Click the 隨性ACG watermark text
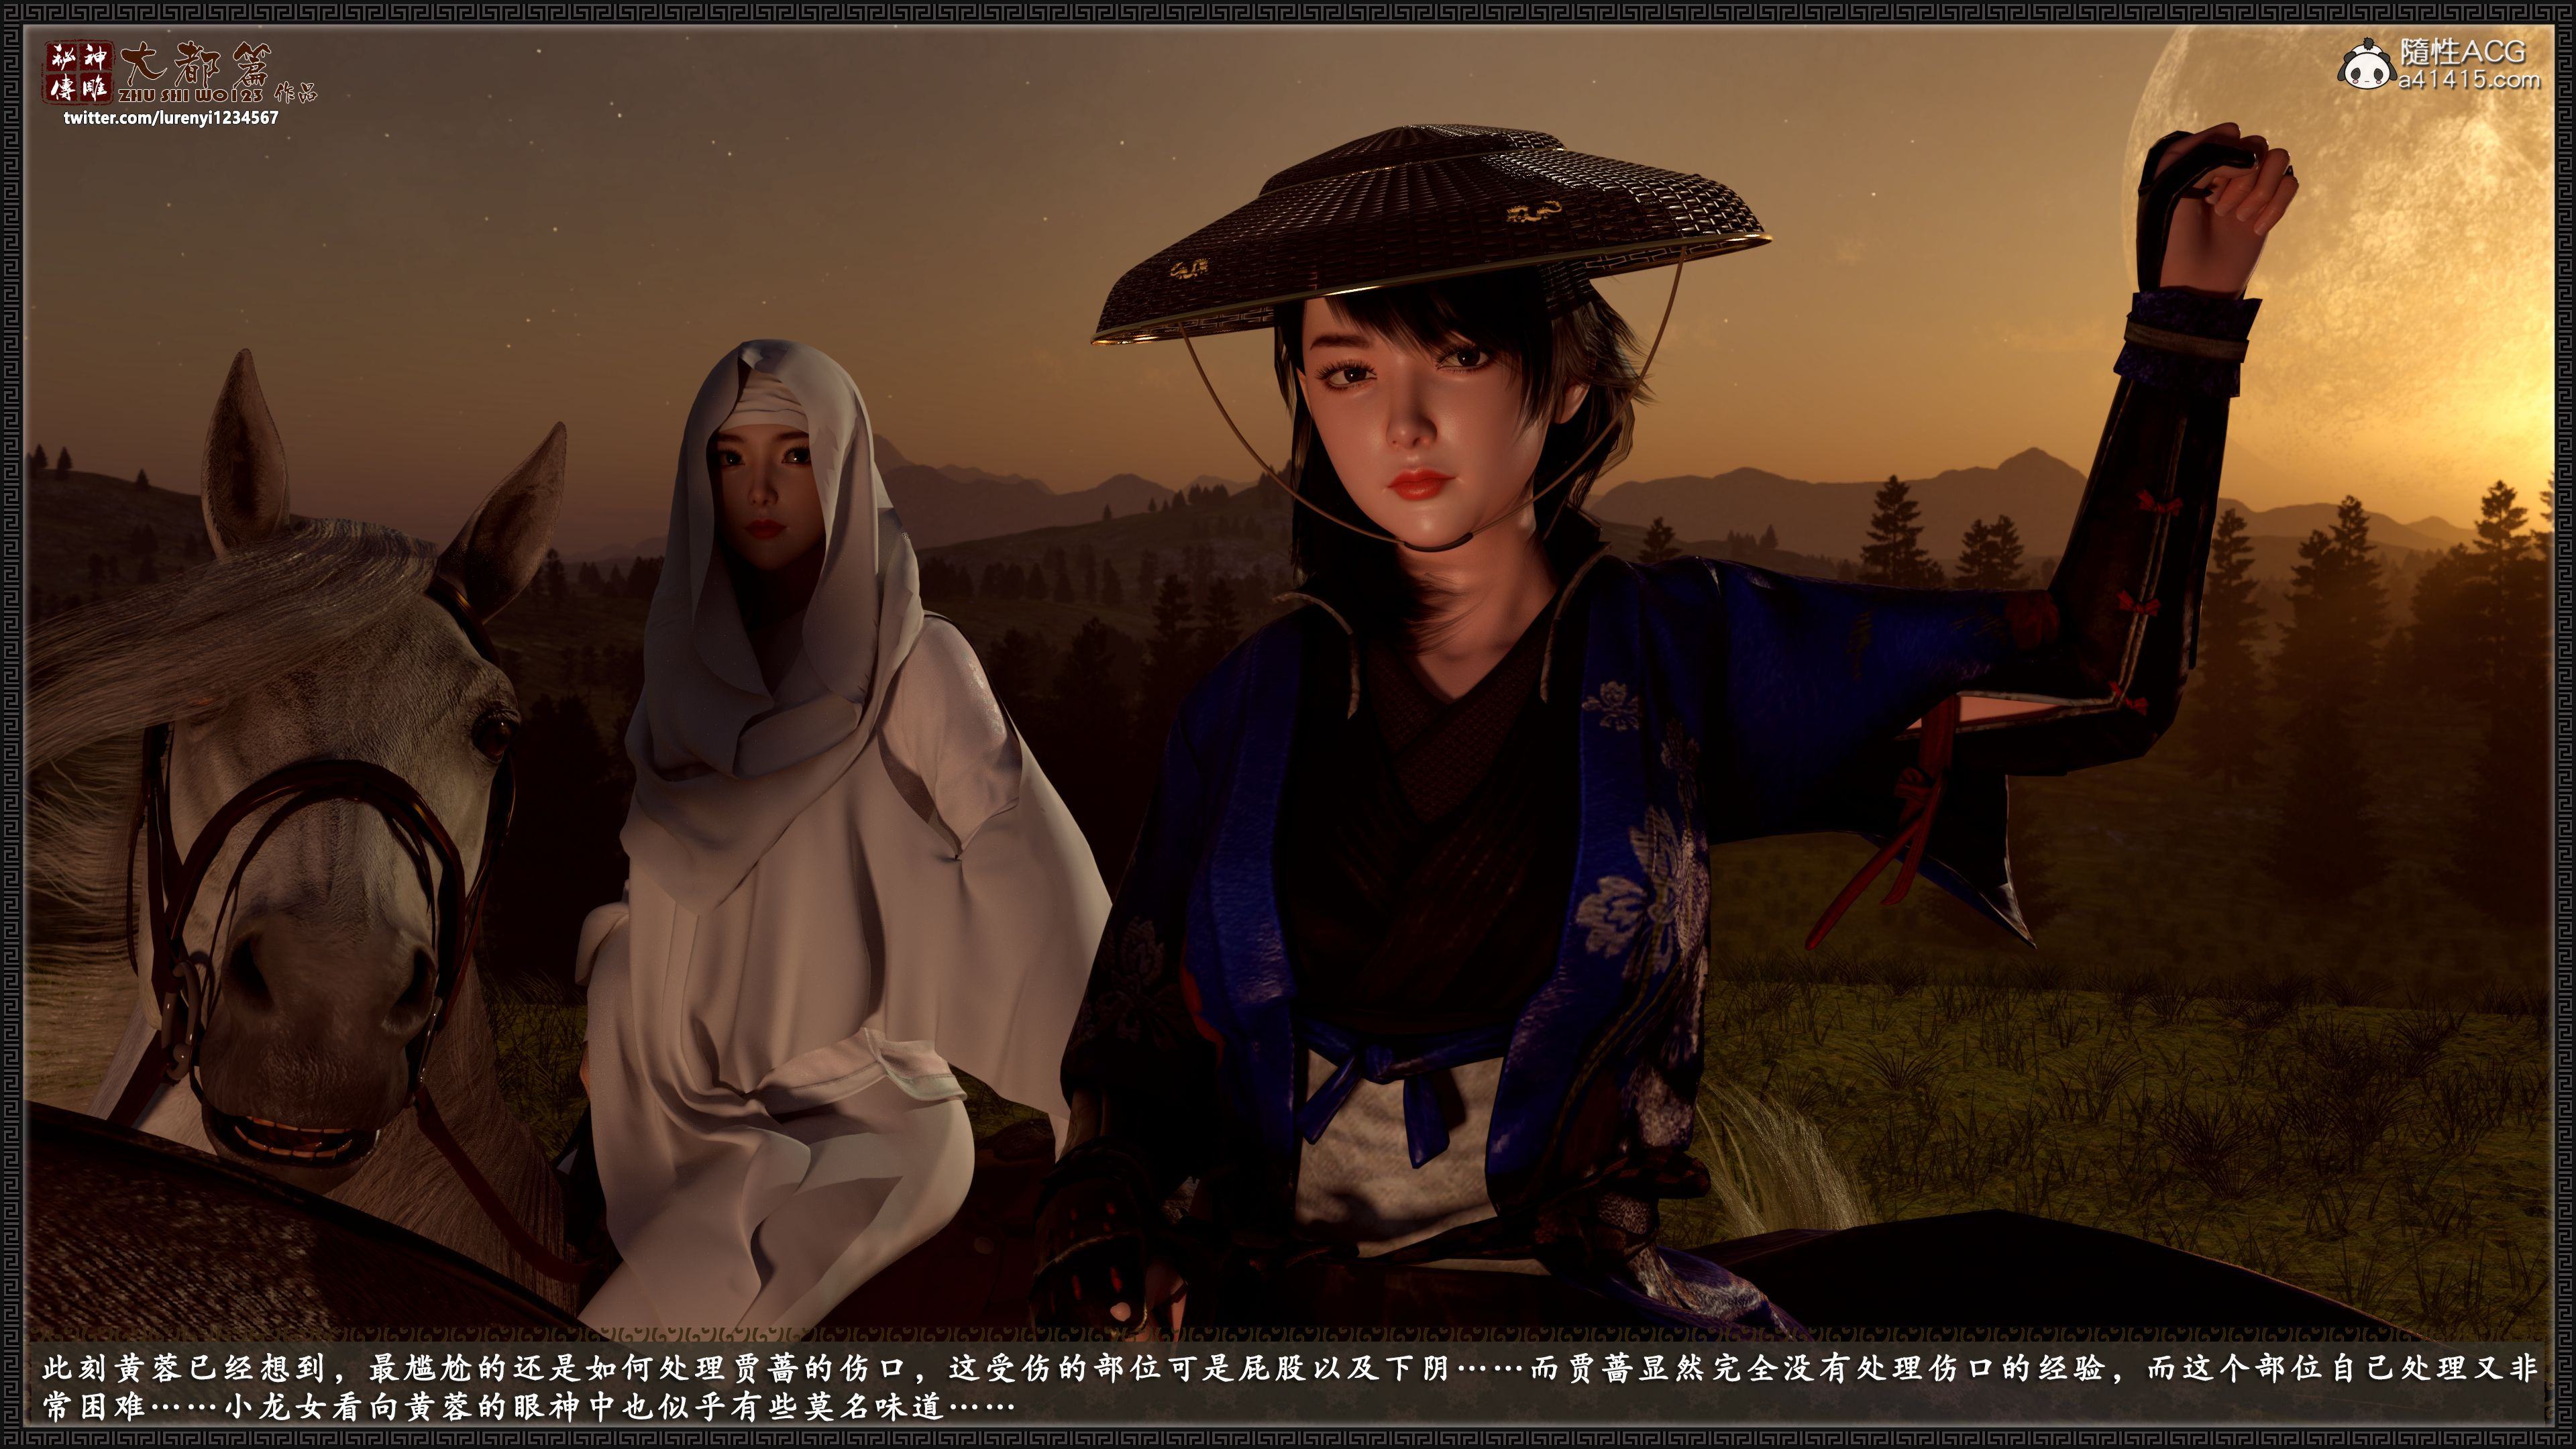 click(2462, 51)
